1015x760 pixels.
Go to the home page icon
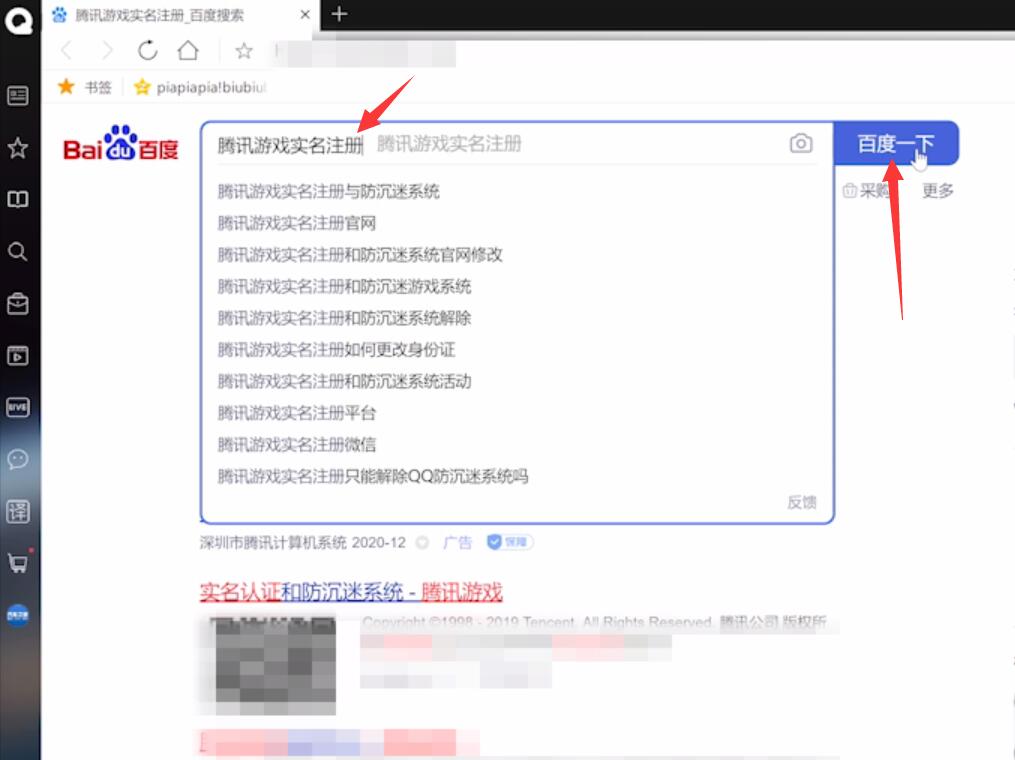coord(188,50)
